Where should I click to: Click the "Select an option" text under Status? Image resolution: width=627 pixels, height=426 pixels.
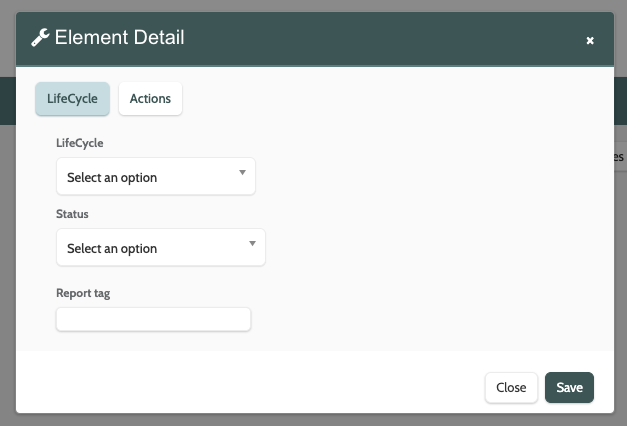112,248
